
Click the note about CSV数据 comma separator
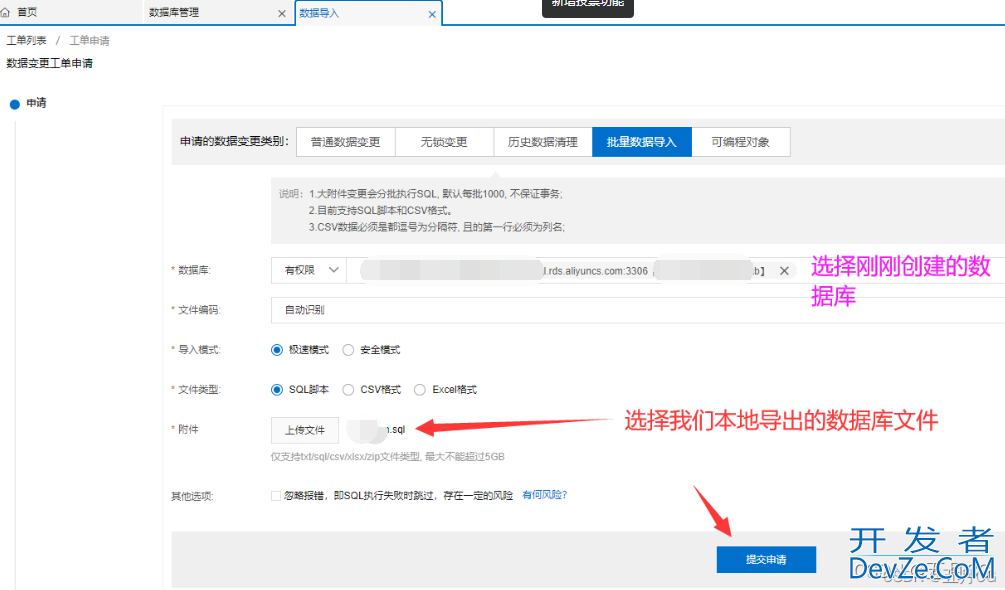[x=436, y=227]
